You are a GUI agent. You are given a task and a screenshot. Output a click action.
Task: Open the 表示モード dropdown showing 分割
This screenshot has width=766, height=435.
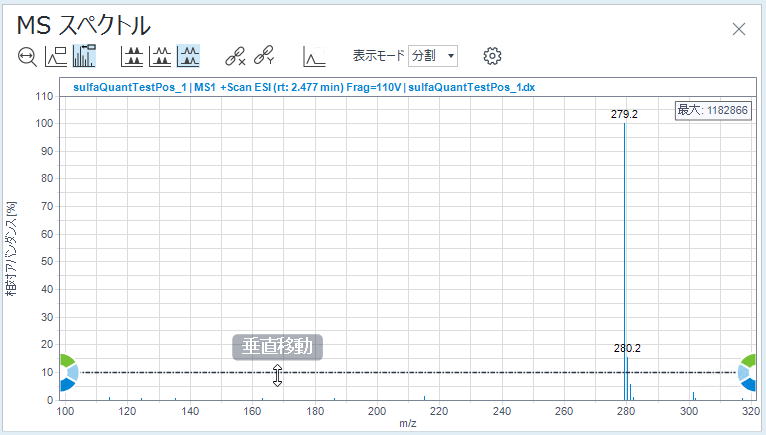coord(433,56)
